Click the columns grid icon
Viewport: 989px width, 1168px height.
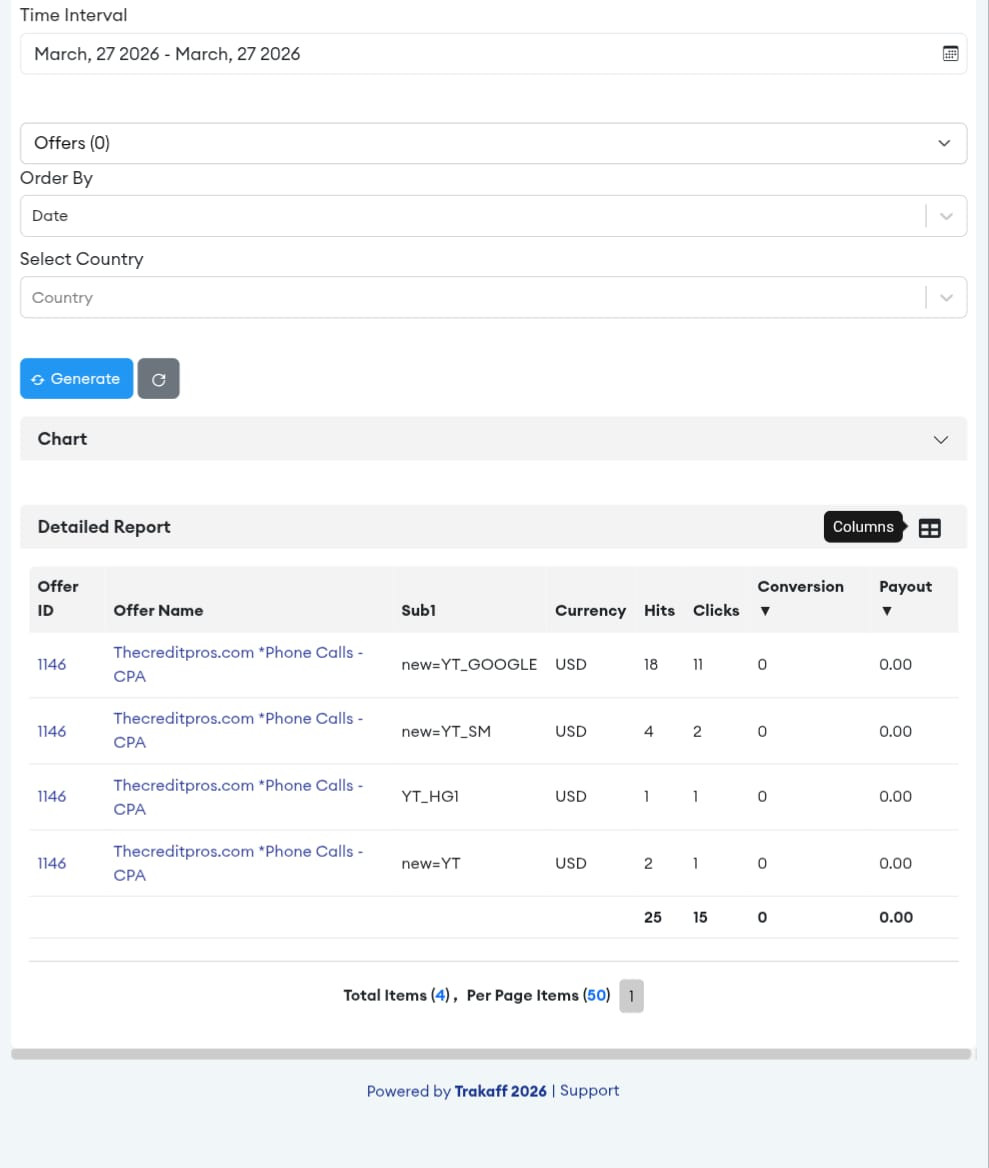(x=929, y=528)
